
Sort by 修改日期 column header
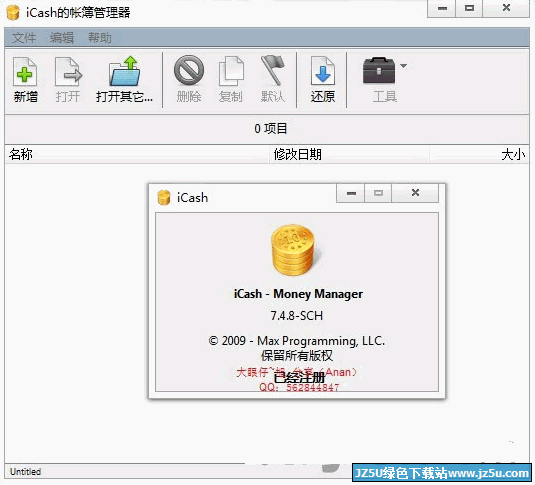[x=350, y=154]
